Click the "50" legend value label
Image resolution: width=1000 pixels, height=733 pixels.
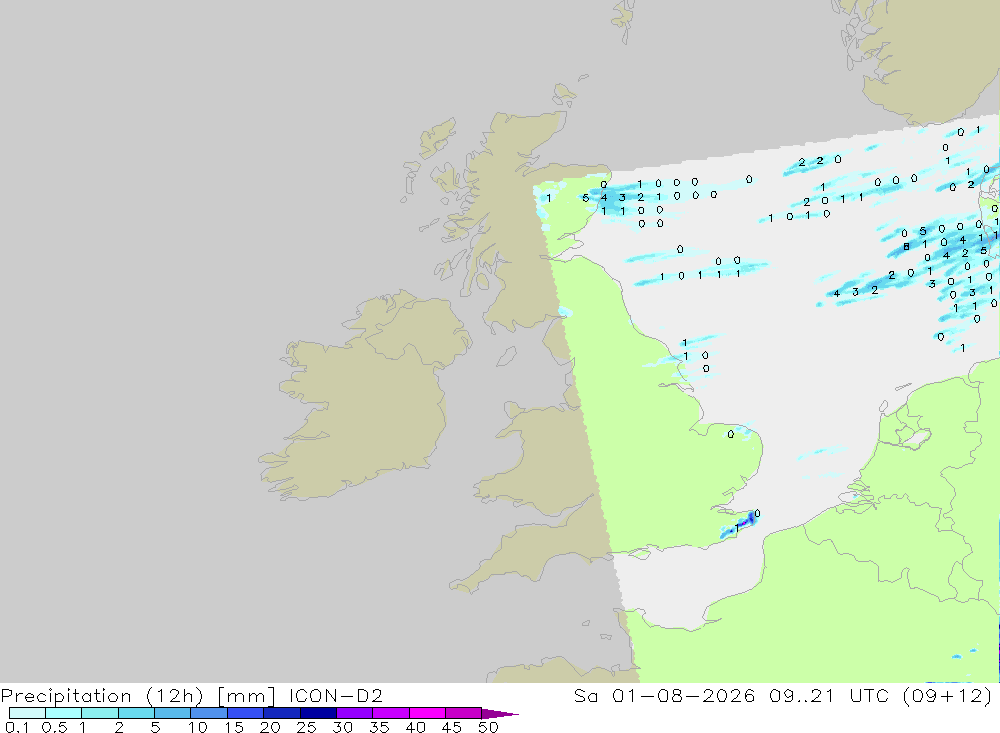click(488, 727)
